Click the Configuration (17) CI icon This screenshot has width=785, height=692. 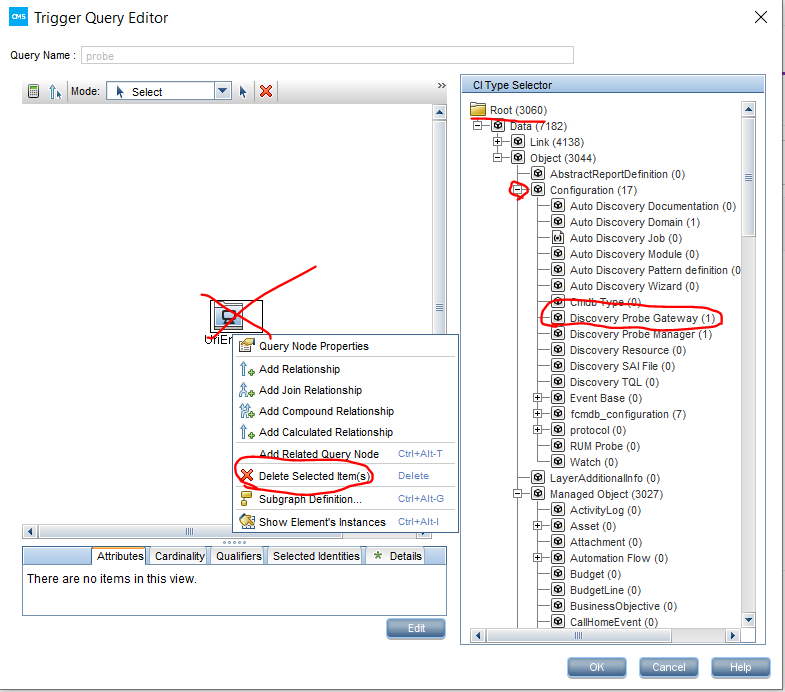pos(538,190)
